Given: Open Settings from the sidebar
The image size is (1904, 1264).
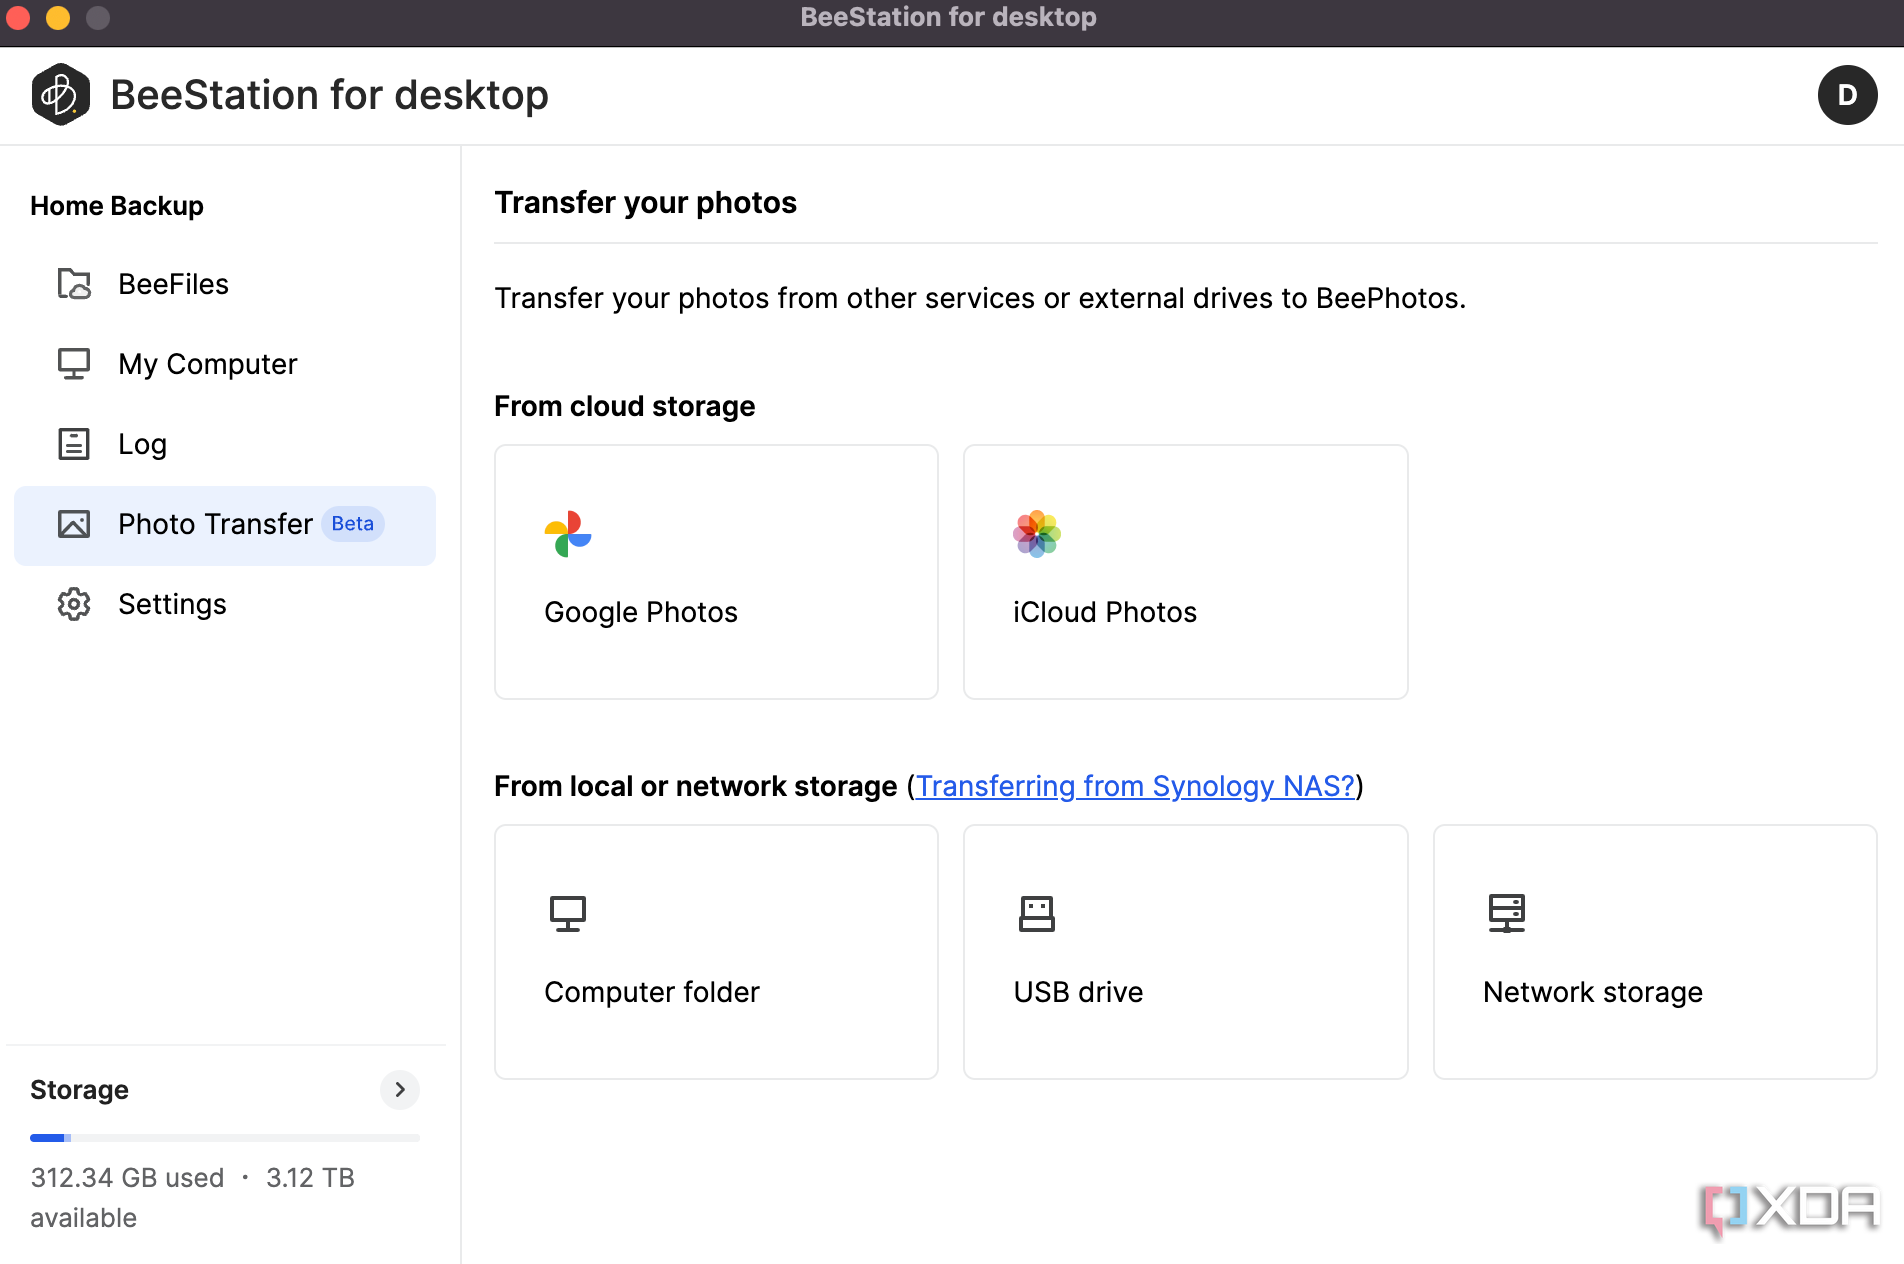Looking at the screenshot, I should pos(225,604).
